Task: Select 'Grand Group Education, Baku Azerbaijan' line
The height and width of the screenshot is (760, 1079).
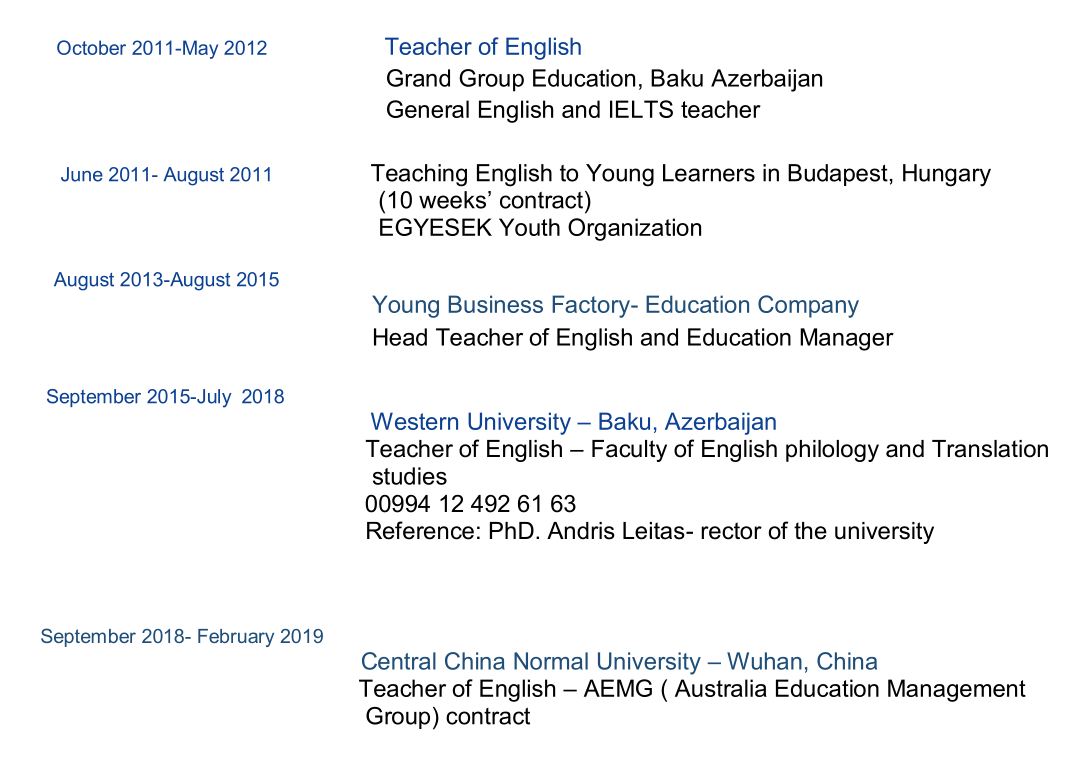Action: [604, 78]
